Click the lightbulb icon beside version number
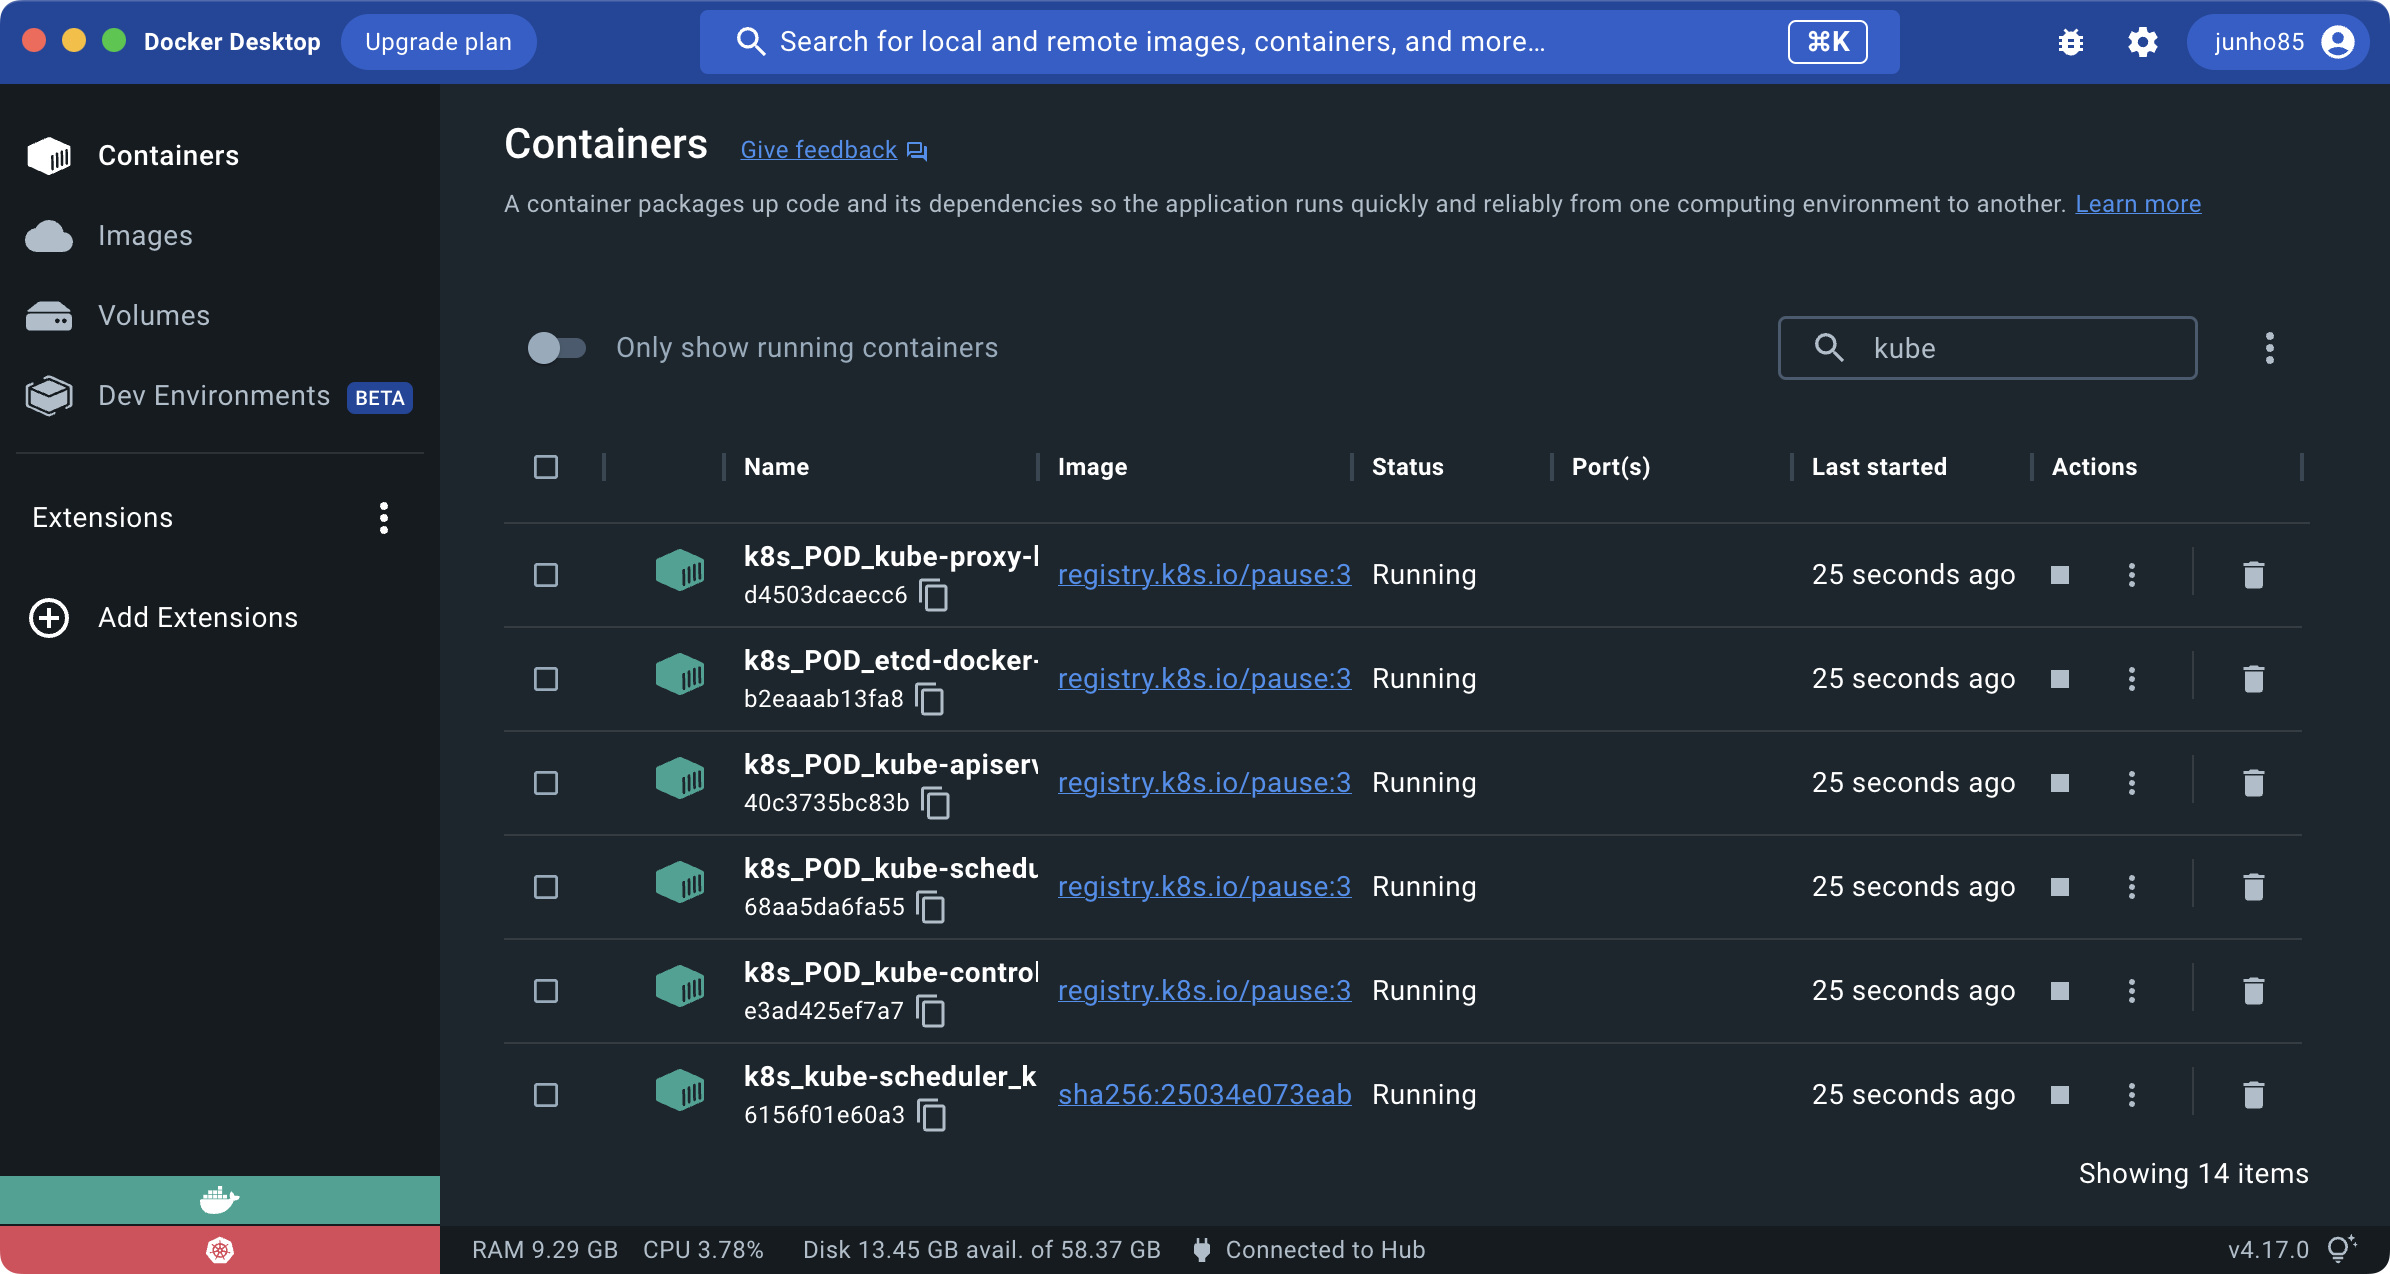This screenshot has width=2390, height=1274. [x=2340, y=1249]
